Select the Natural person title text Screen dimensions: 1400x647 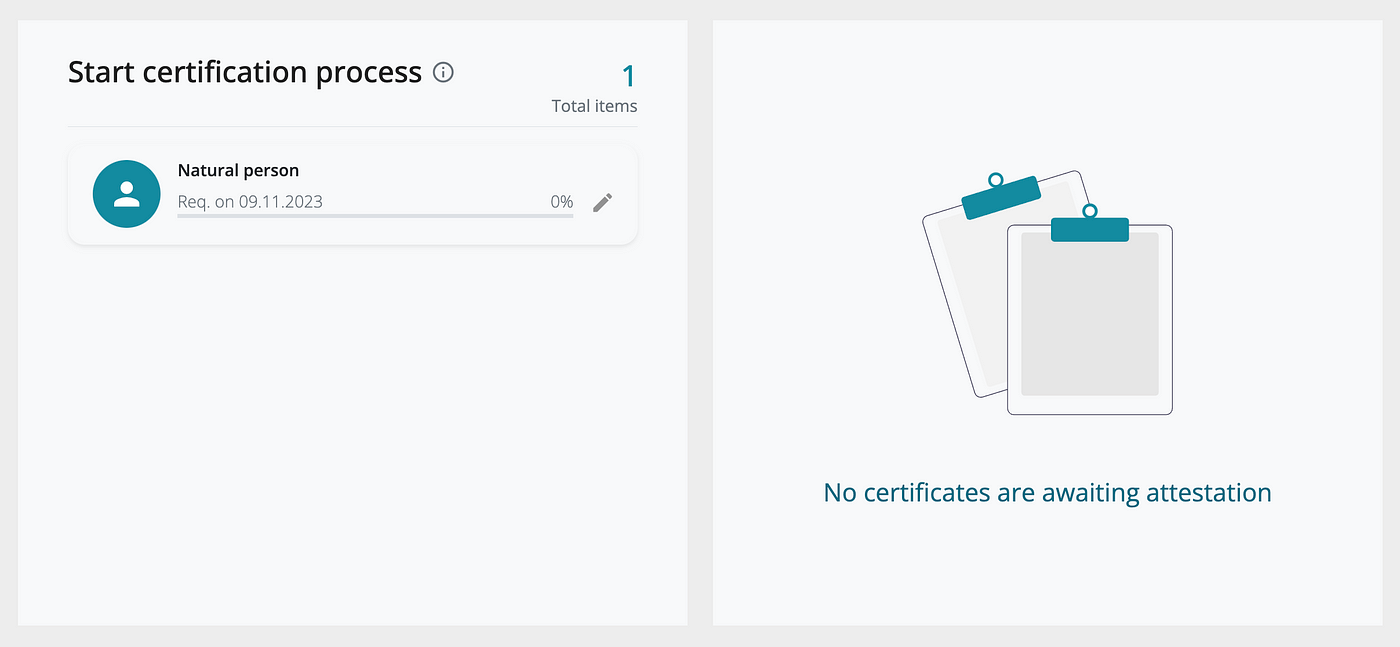point(238,170)
